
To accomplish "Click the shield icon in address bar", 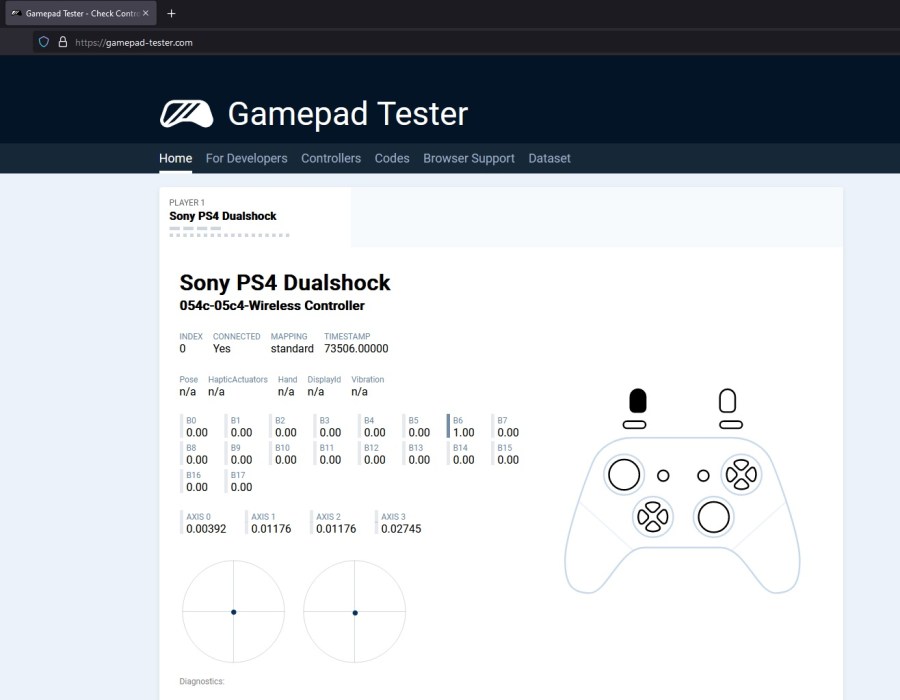I will tap(43, 42).
